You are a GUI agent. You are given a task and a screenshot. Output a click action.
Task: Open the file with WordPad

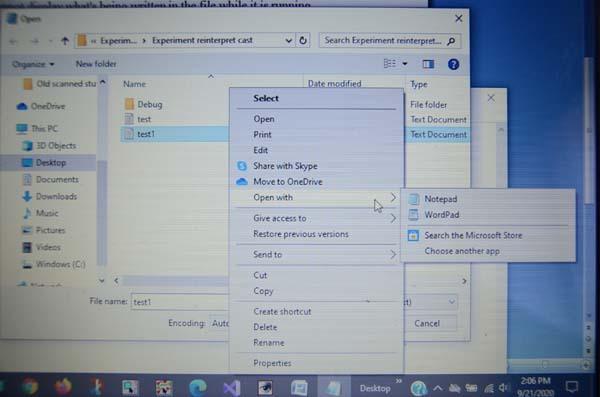pyautogui.click(x=442, y=215)
